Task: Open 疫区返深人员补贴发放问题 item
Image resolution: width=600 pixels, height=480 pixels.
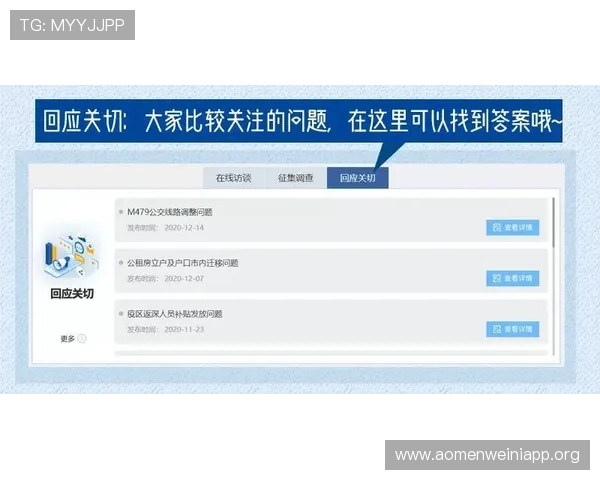Action: click(x=174, y=314)
